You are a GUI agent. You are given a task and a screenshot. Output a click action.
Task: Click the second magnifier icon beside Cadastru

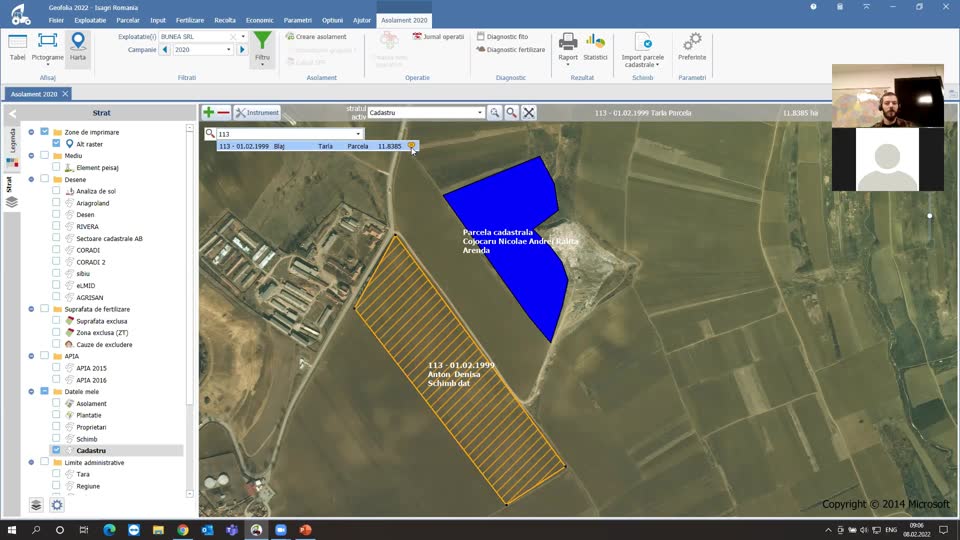pyautogui.click(x=511, y=113)
